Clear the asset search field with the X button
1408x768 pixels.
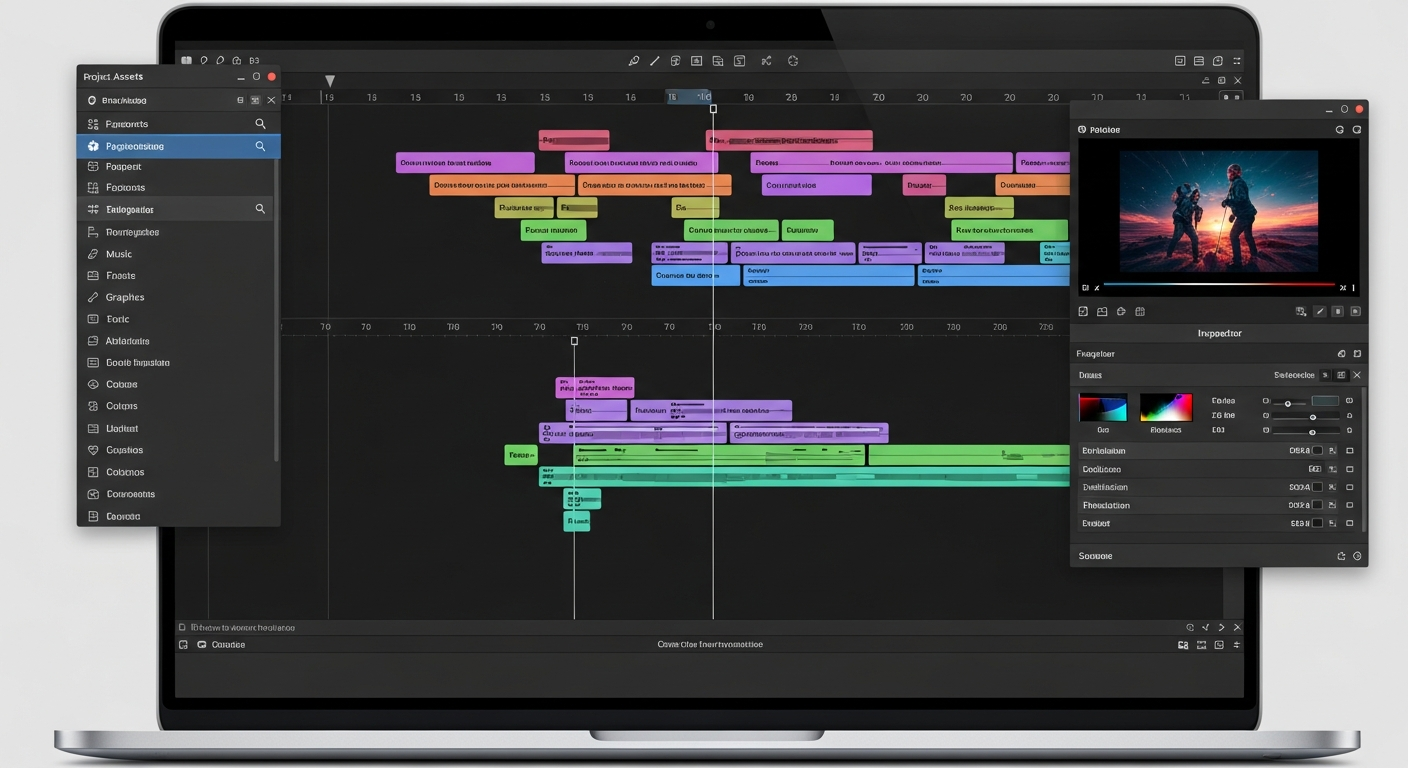270,100
